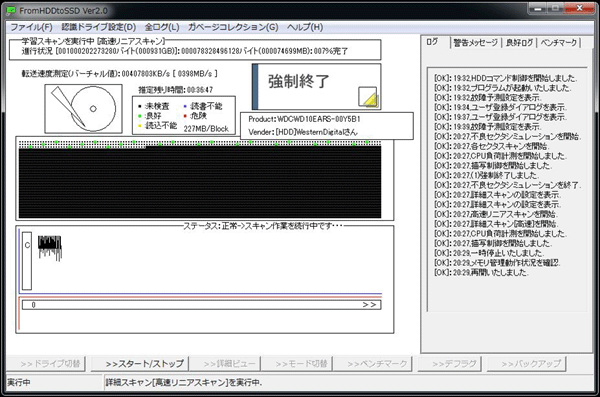
Task: Click the ステータス:正常 status text
Action: click(x=263, y=226)
